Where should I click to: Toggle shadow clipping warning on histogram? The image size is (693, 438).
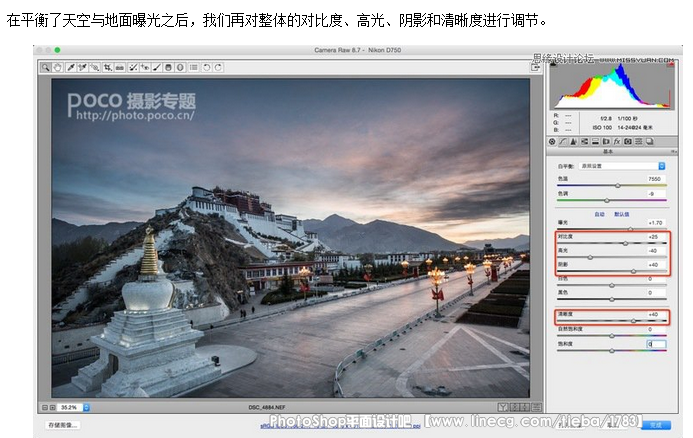pyautogui.click(x=553, y=64)
